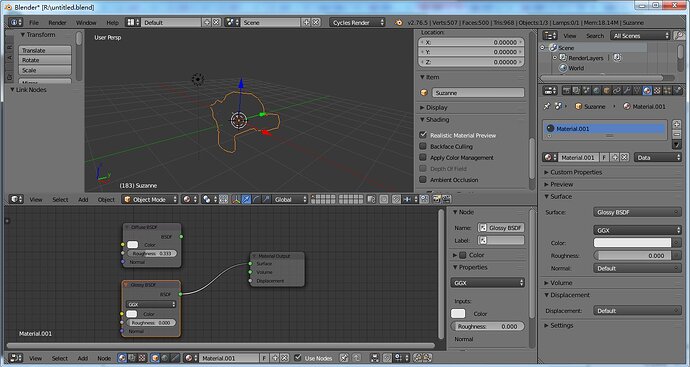The height and width of the screenshot is (367, 690).
Task: Unlink Material.001 with the X in node header
Action: coord(284,358)
